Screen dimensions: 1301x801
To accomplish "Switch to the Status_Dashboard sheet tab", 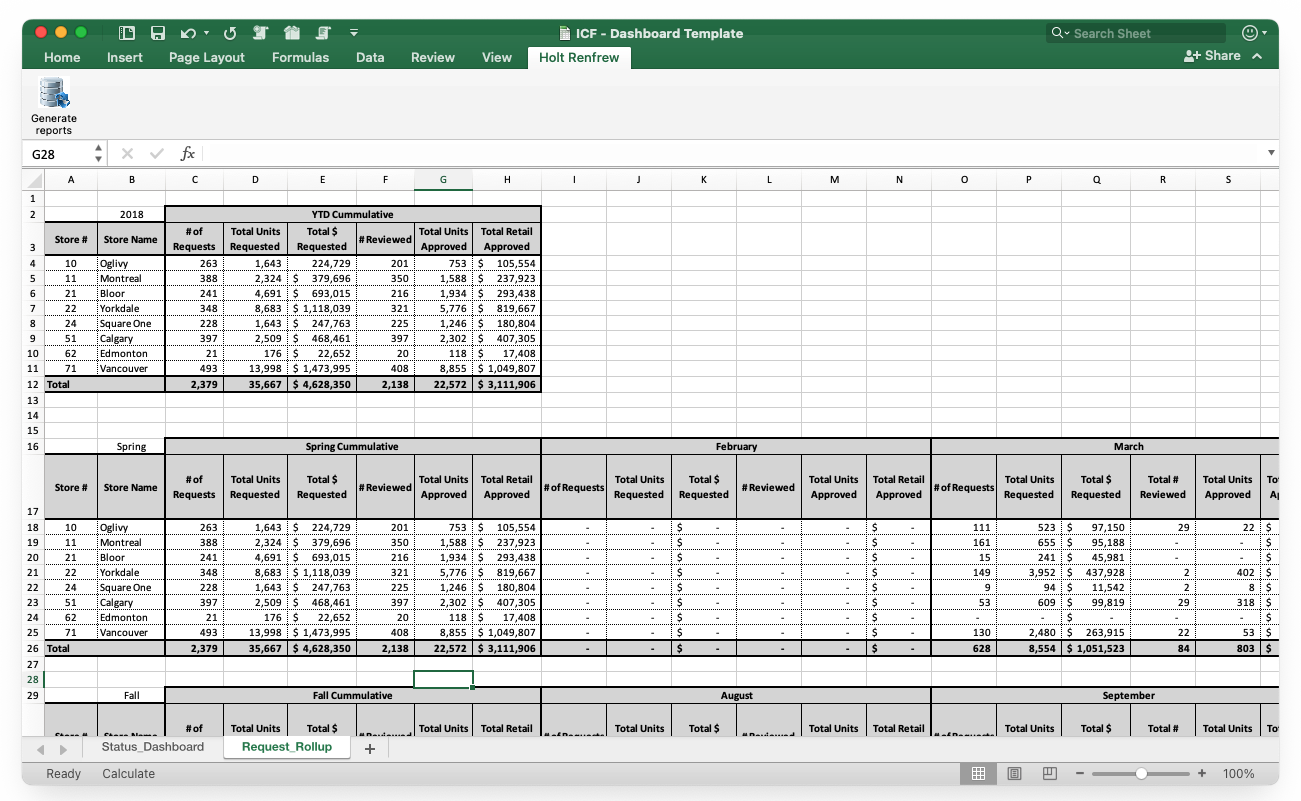I will pos(151,747).
